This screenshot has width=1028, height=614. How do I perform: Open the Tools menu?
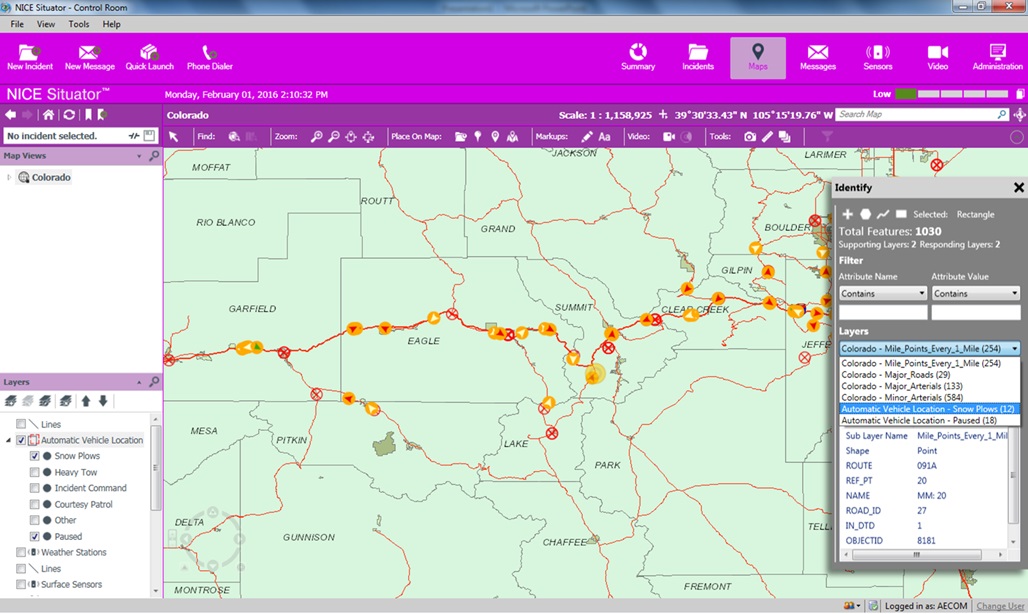[79, 24]
